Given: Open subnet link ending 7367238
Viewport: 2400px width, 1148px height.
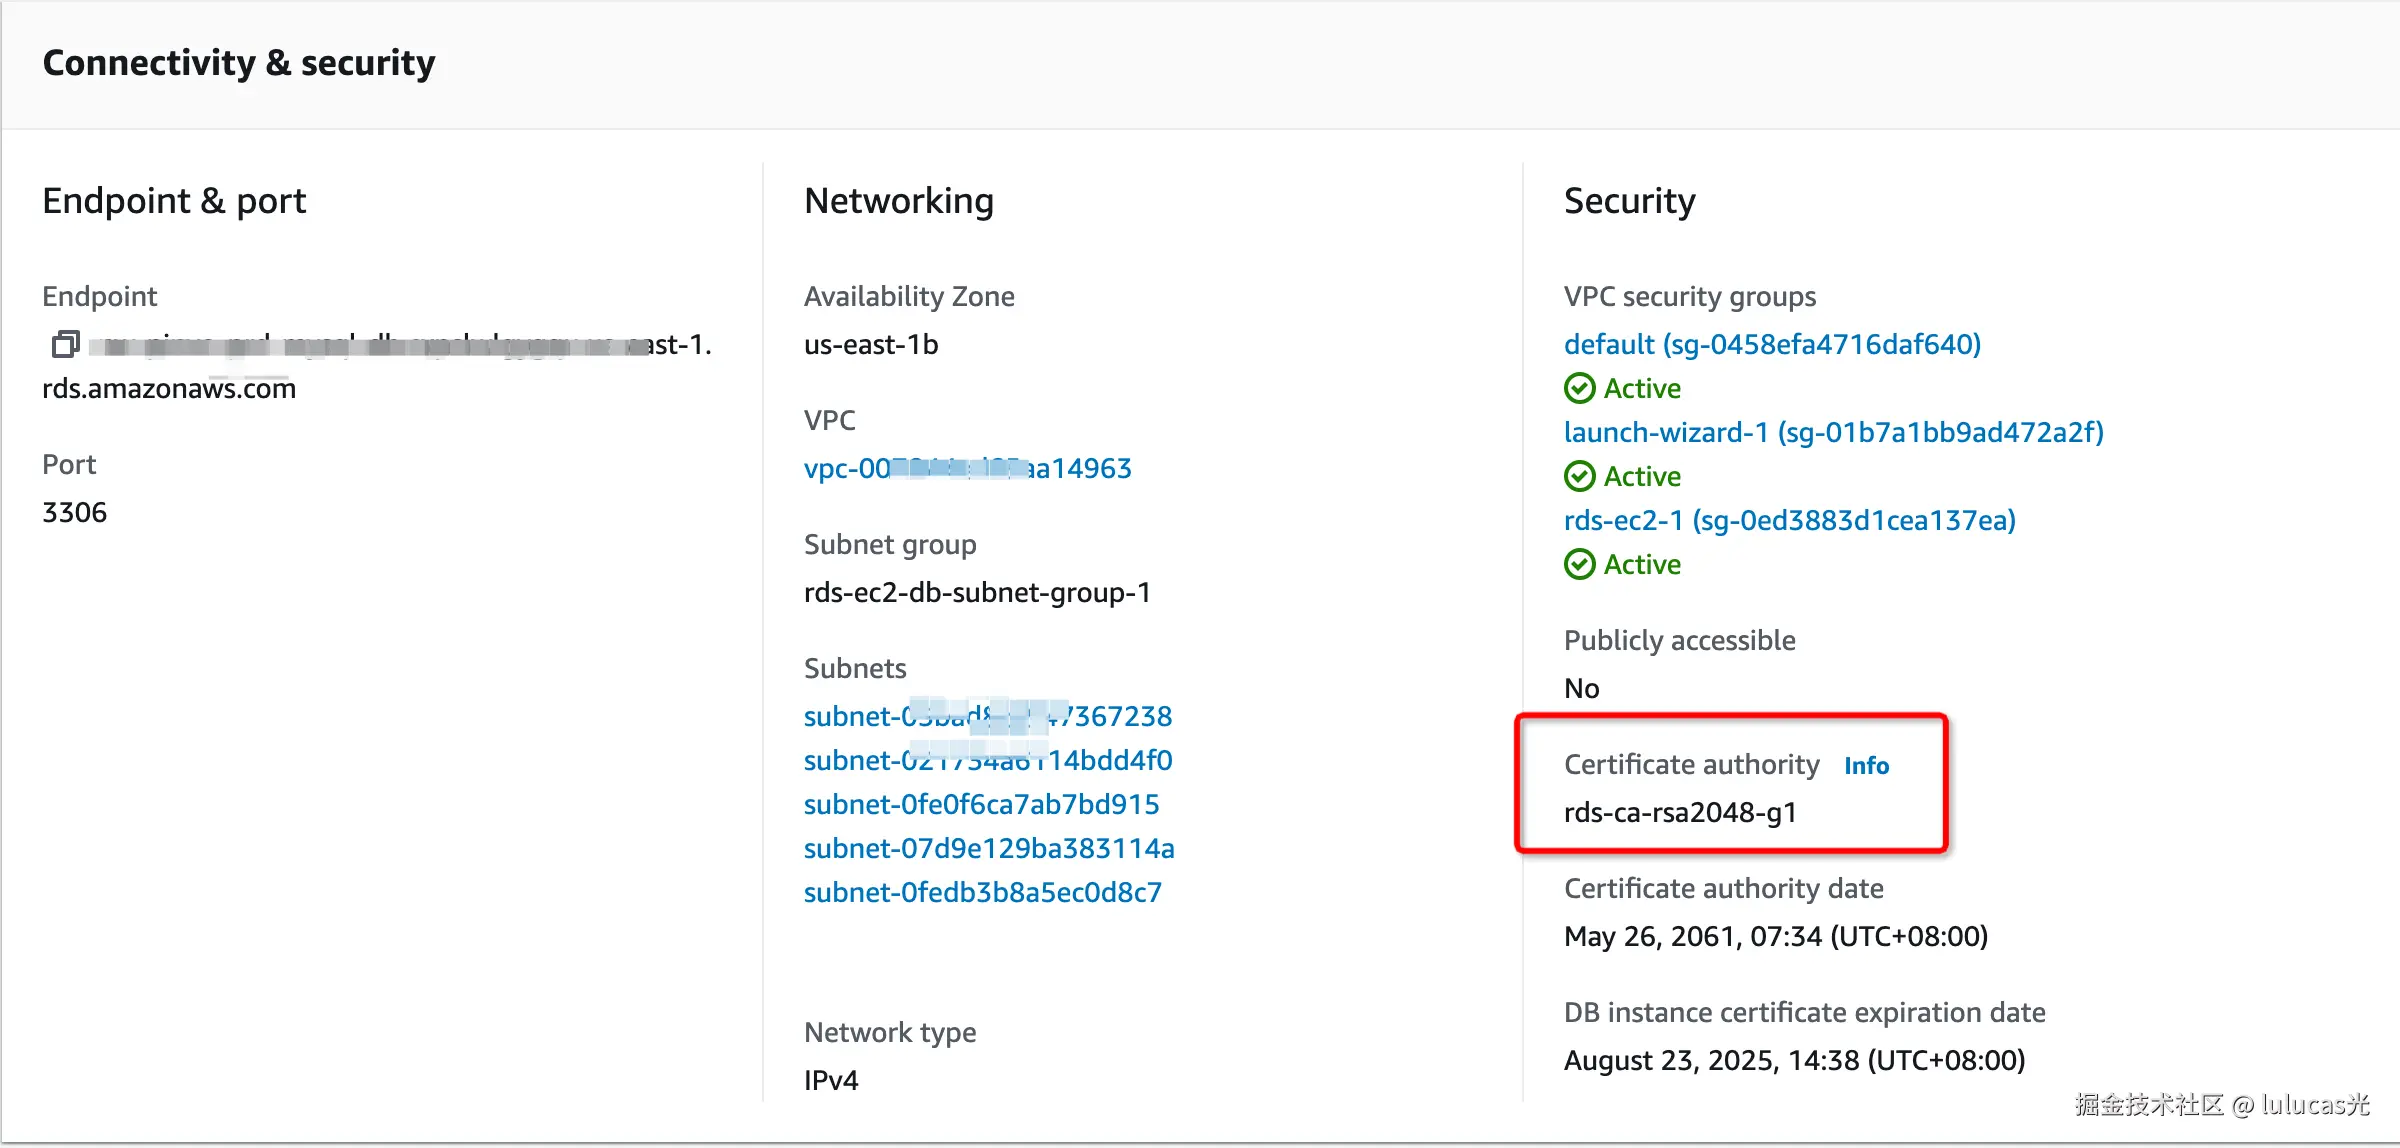Looking at the screenshot, I should point(987,716).
